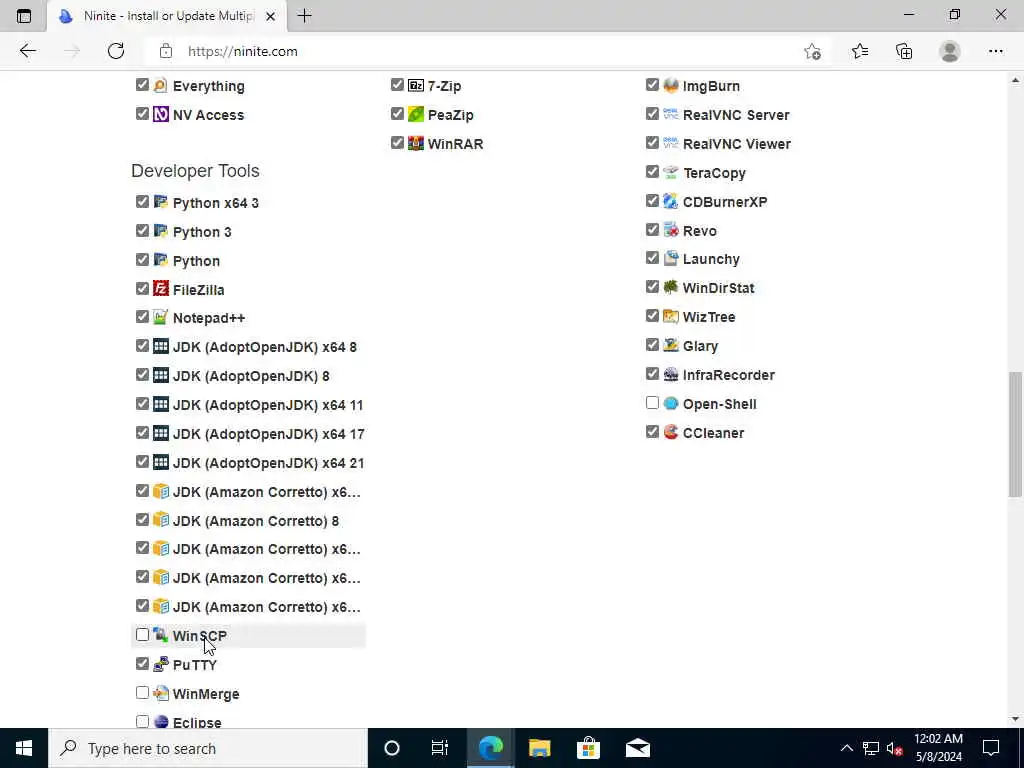
Task: Open the Windows Start menu
Action: [24, 748]
